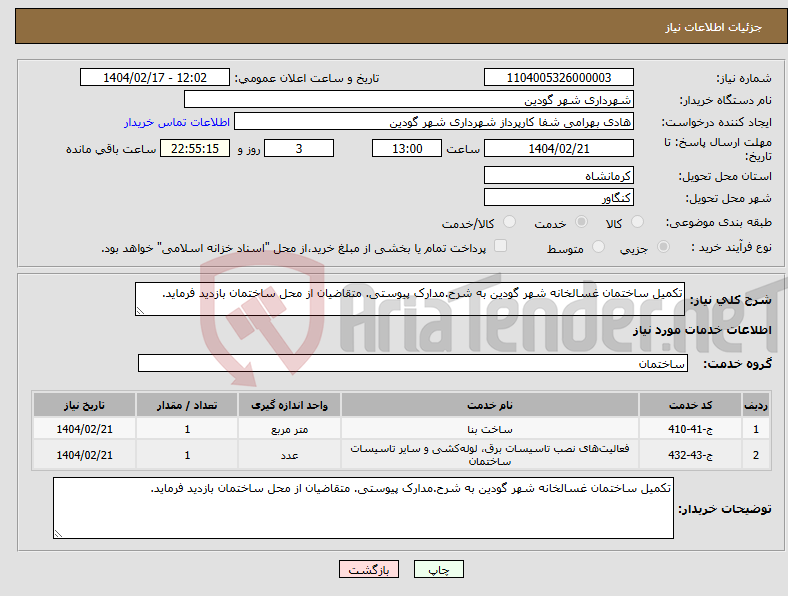The image size is (788, 596).
Task: Click the متر مربع unit cell
Action: click(x=289, y=429)
